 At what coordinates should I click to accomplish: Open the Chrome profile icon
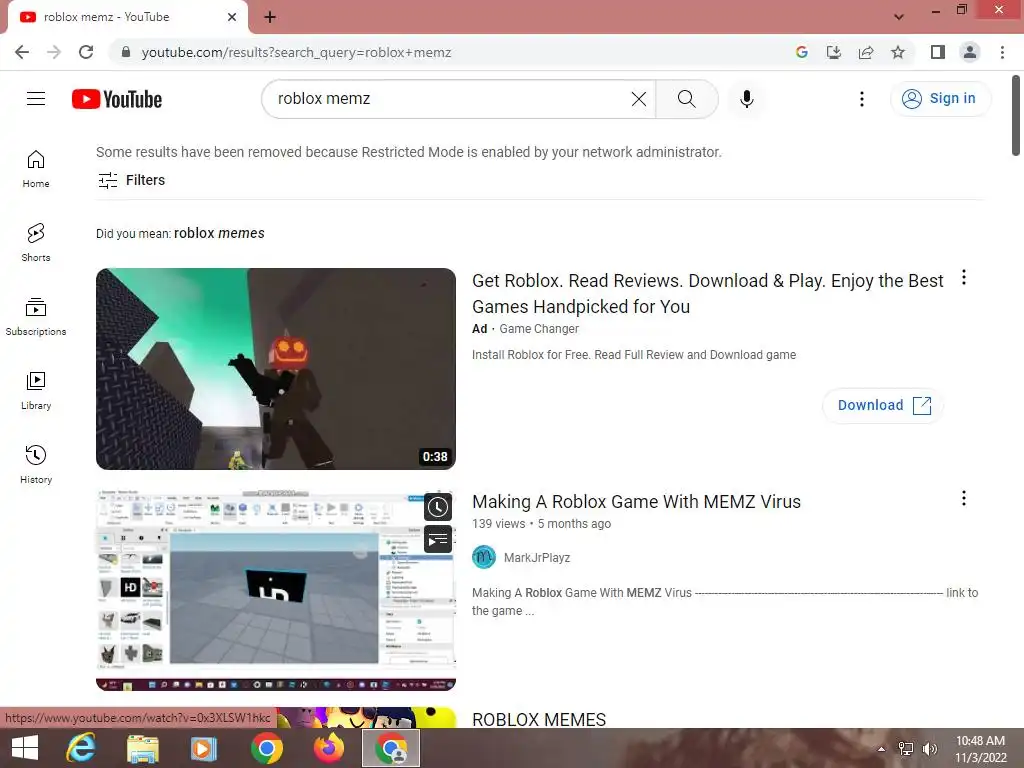point(970,52)
